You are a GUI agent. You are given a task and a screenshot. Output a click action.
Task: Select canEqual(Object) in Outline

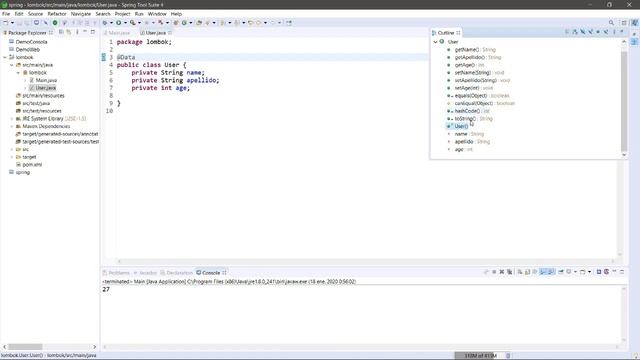tap(473, 103)
